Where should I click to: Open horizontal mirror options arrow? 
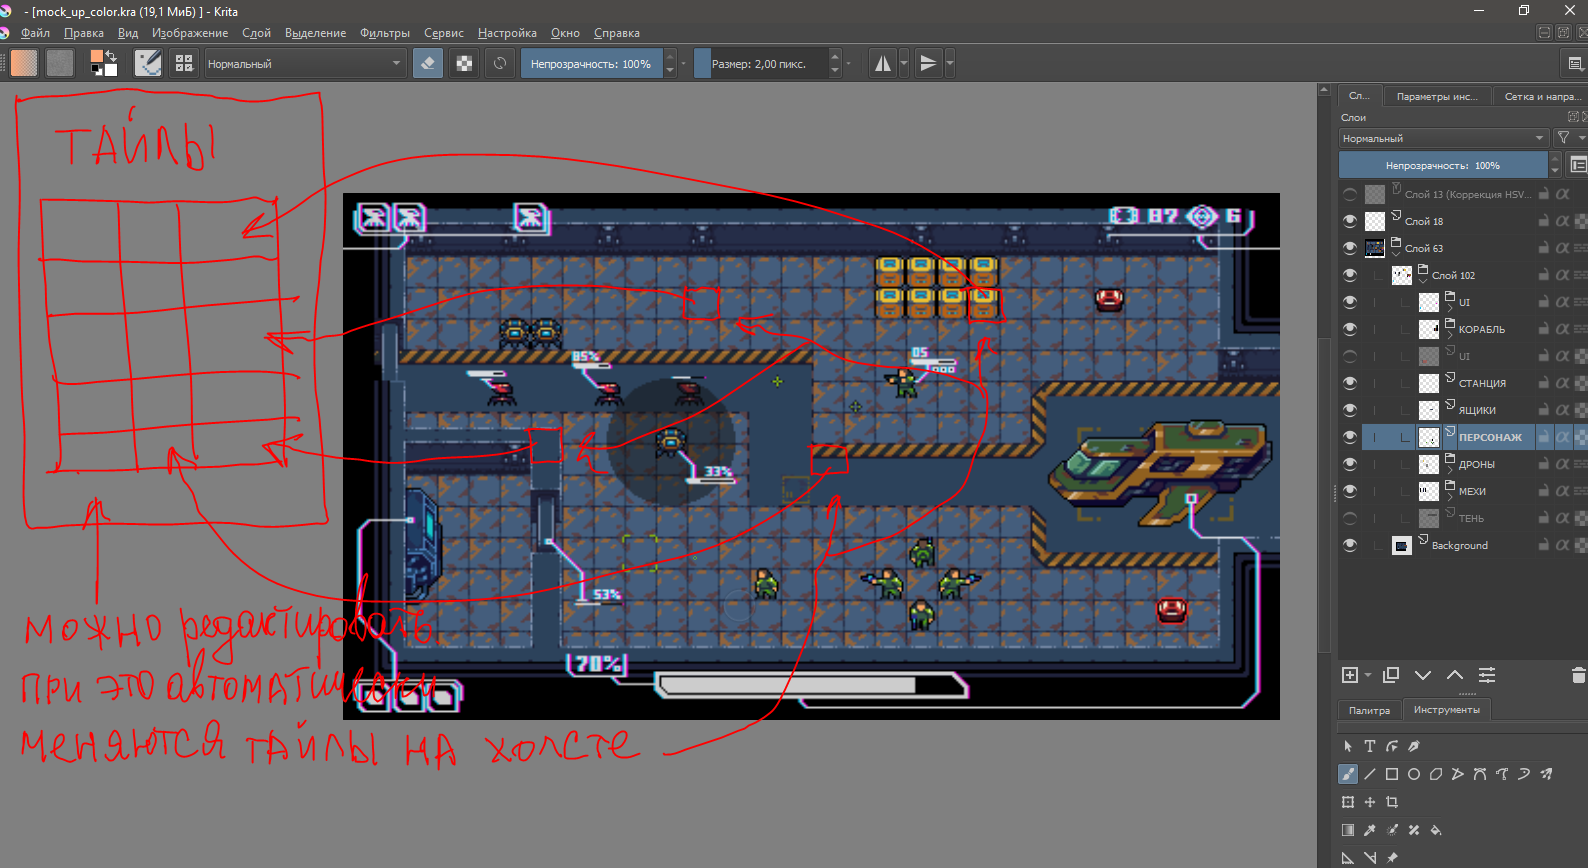(x=904, y=63)
